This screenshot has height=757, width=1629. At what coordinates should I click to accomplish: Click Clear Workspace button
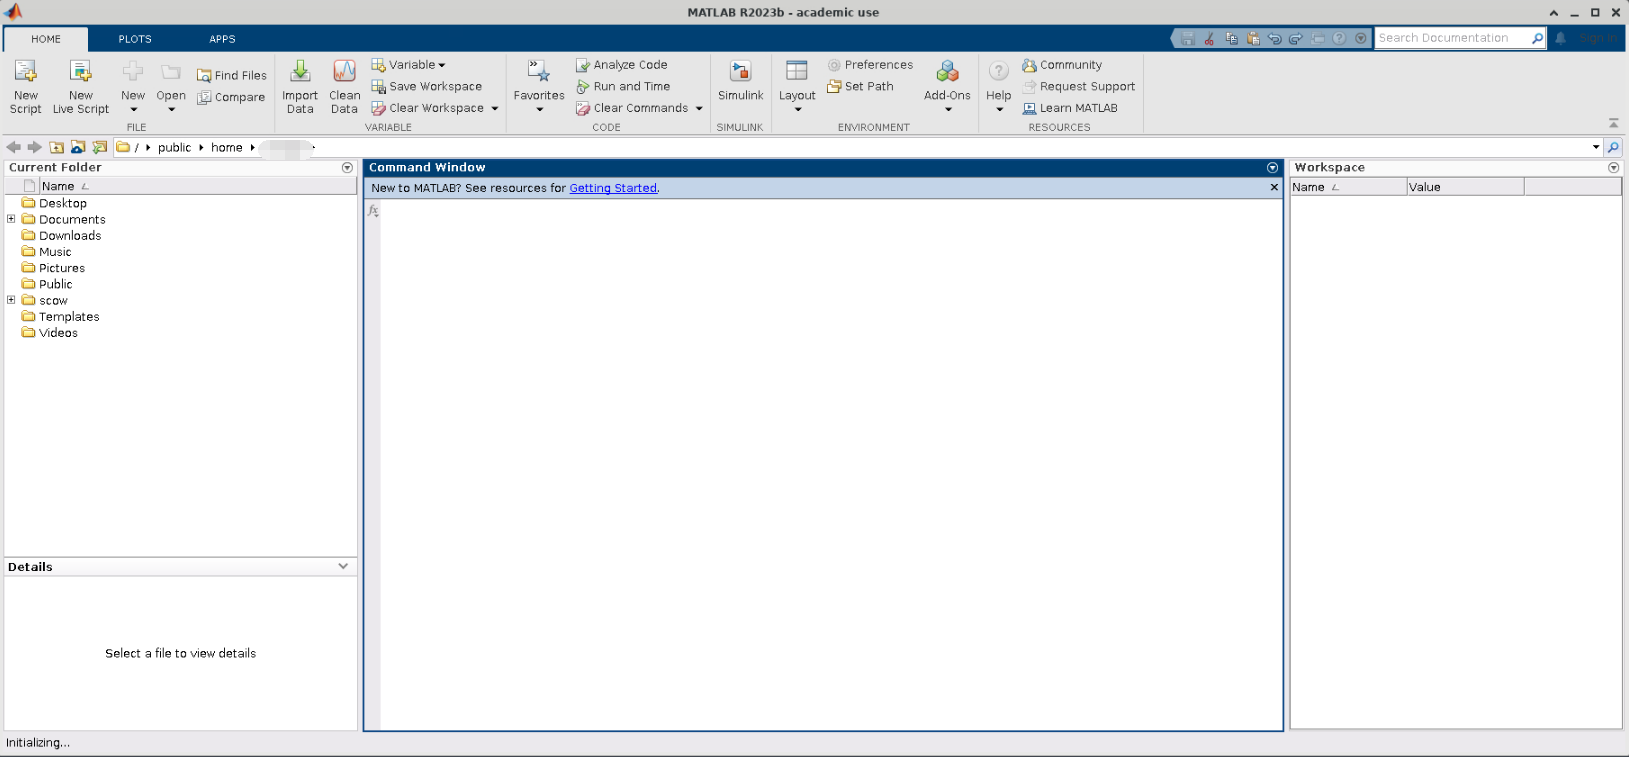point(428,108)
